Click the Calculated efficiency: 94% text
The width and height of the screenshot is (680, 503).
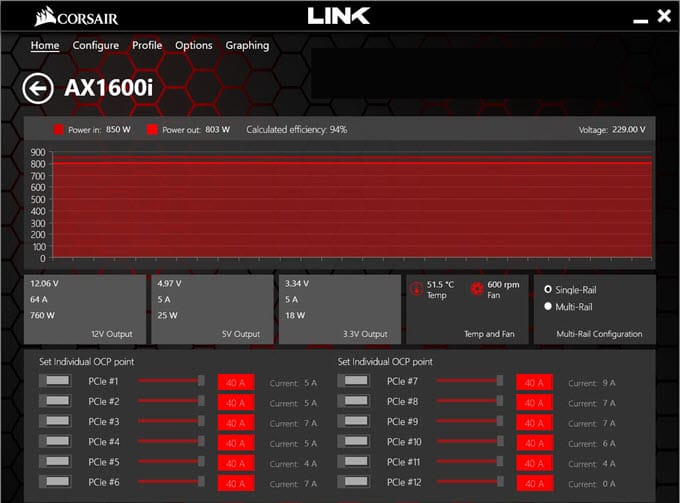[297, 129]
